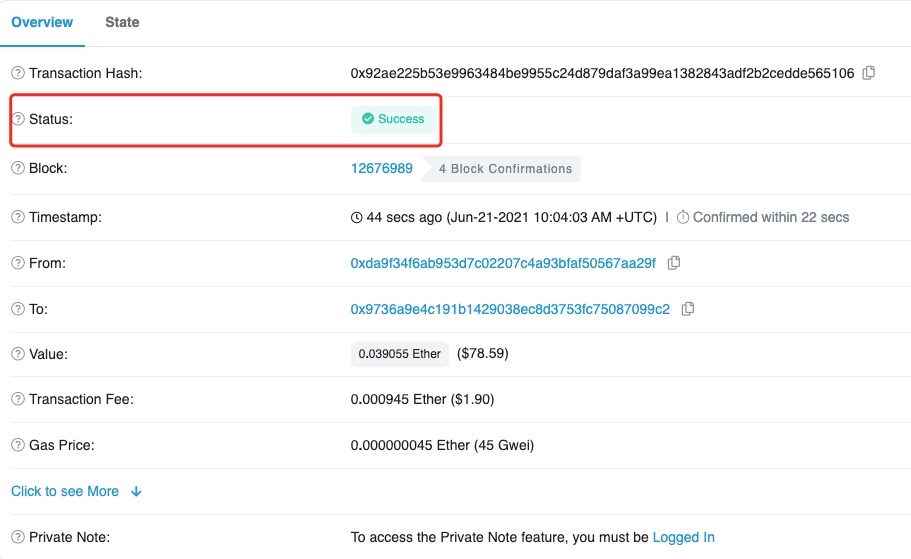This screenshot has height=559, width=911.
Task: Click help icon beside Transaction Hash
Action: pyautogui.click(x=18, y=73)
